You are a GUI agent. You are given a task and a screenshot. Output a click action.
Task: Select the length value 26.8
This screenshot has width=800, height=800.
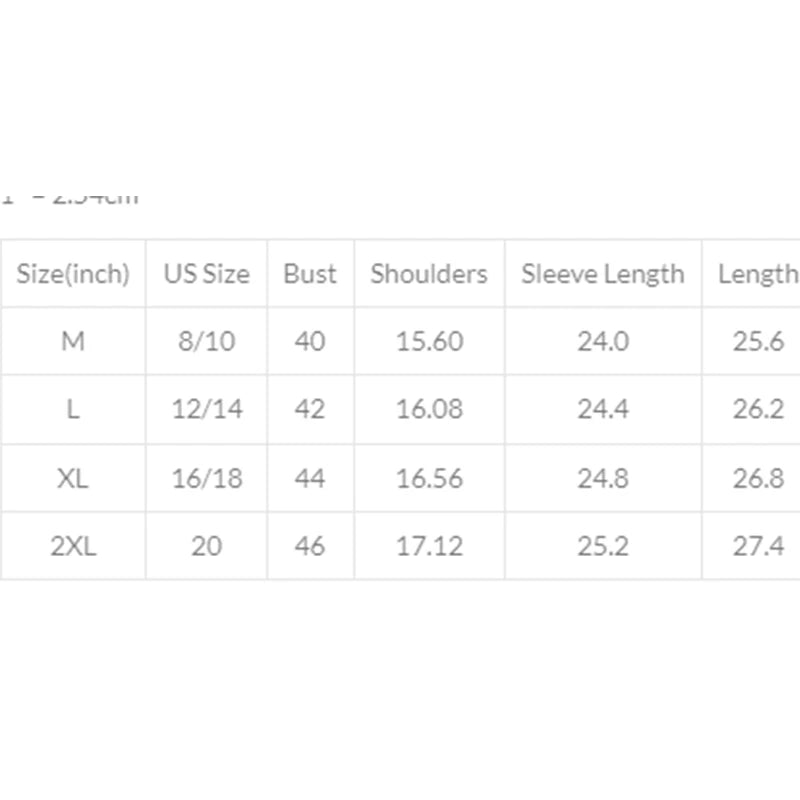(x=758, y=478)
